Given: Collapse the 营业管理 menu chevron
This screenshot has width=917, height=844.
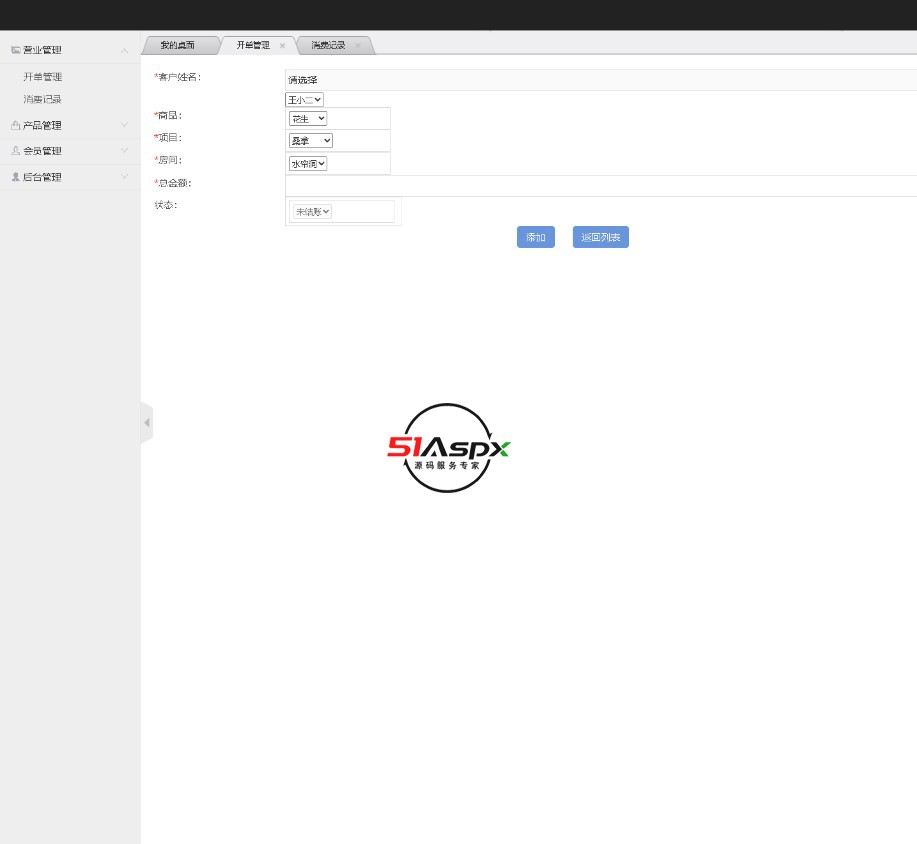Looking at the screenshot, I should (125, 51).
